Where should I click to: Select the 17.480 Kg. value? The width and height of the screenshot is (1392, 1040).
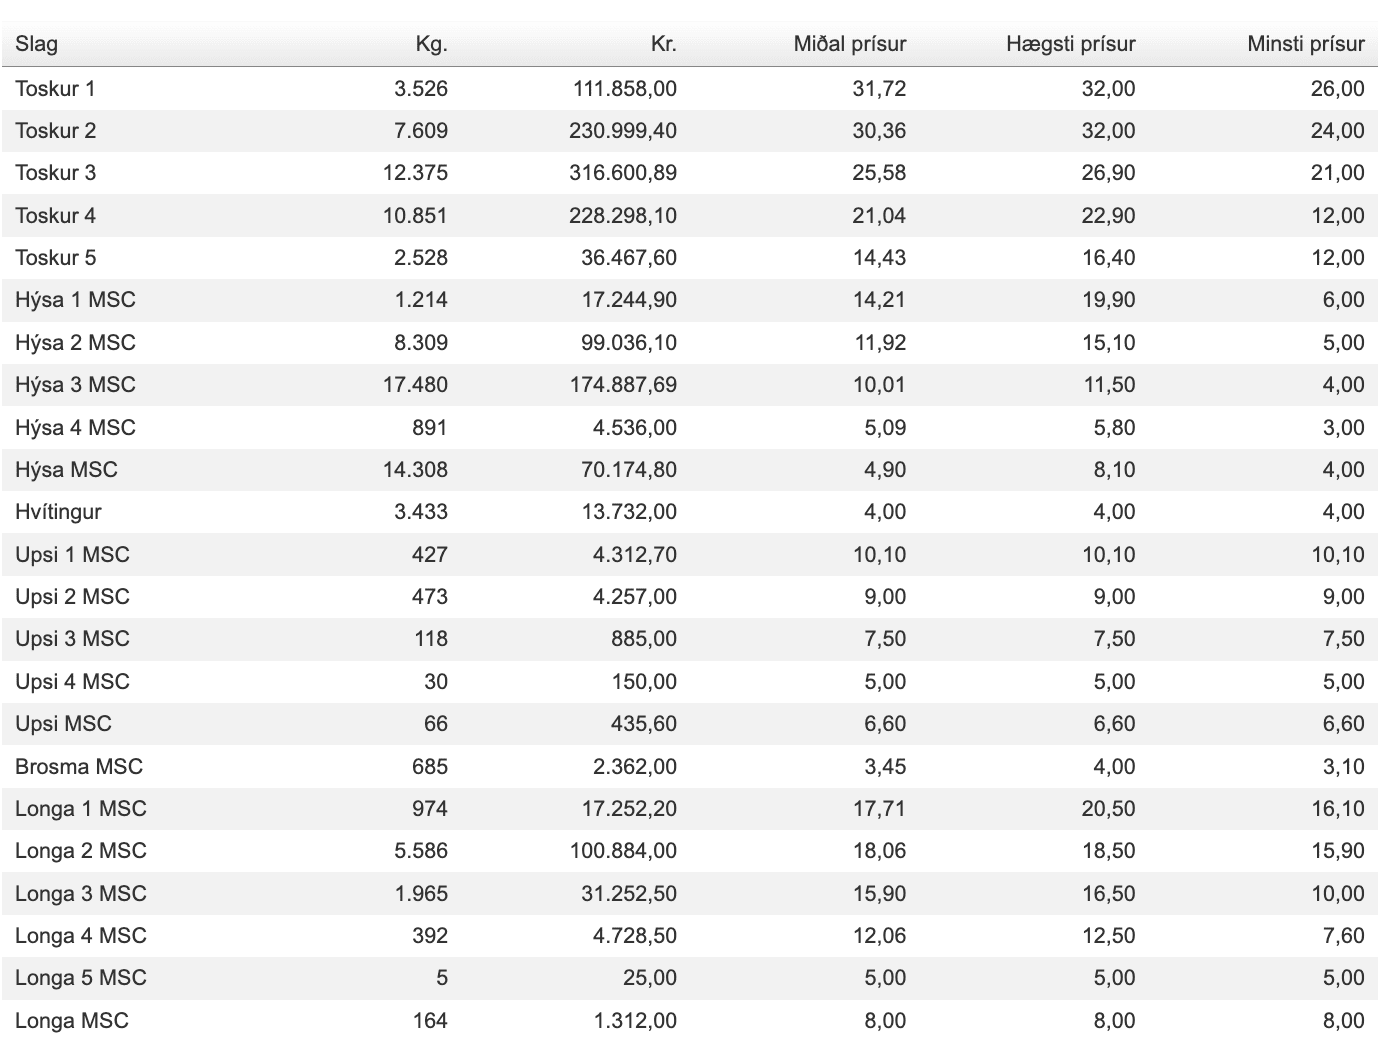(x=415, y=385)
